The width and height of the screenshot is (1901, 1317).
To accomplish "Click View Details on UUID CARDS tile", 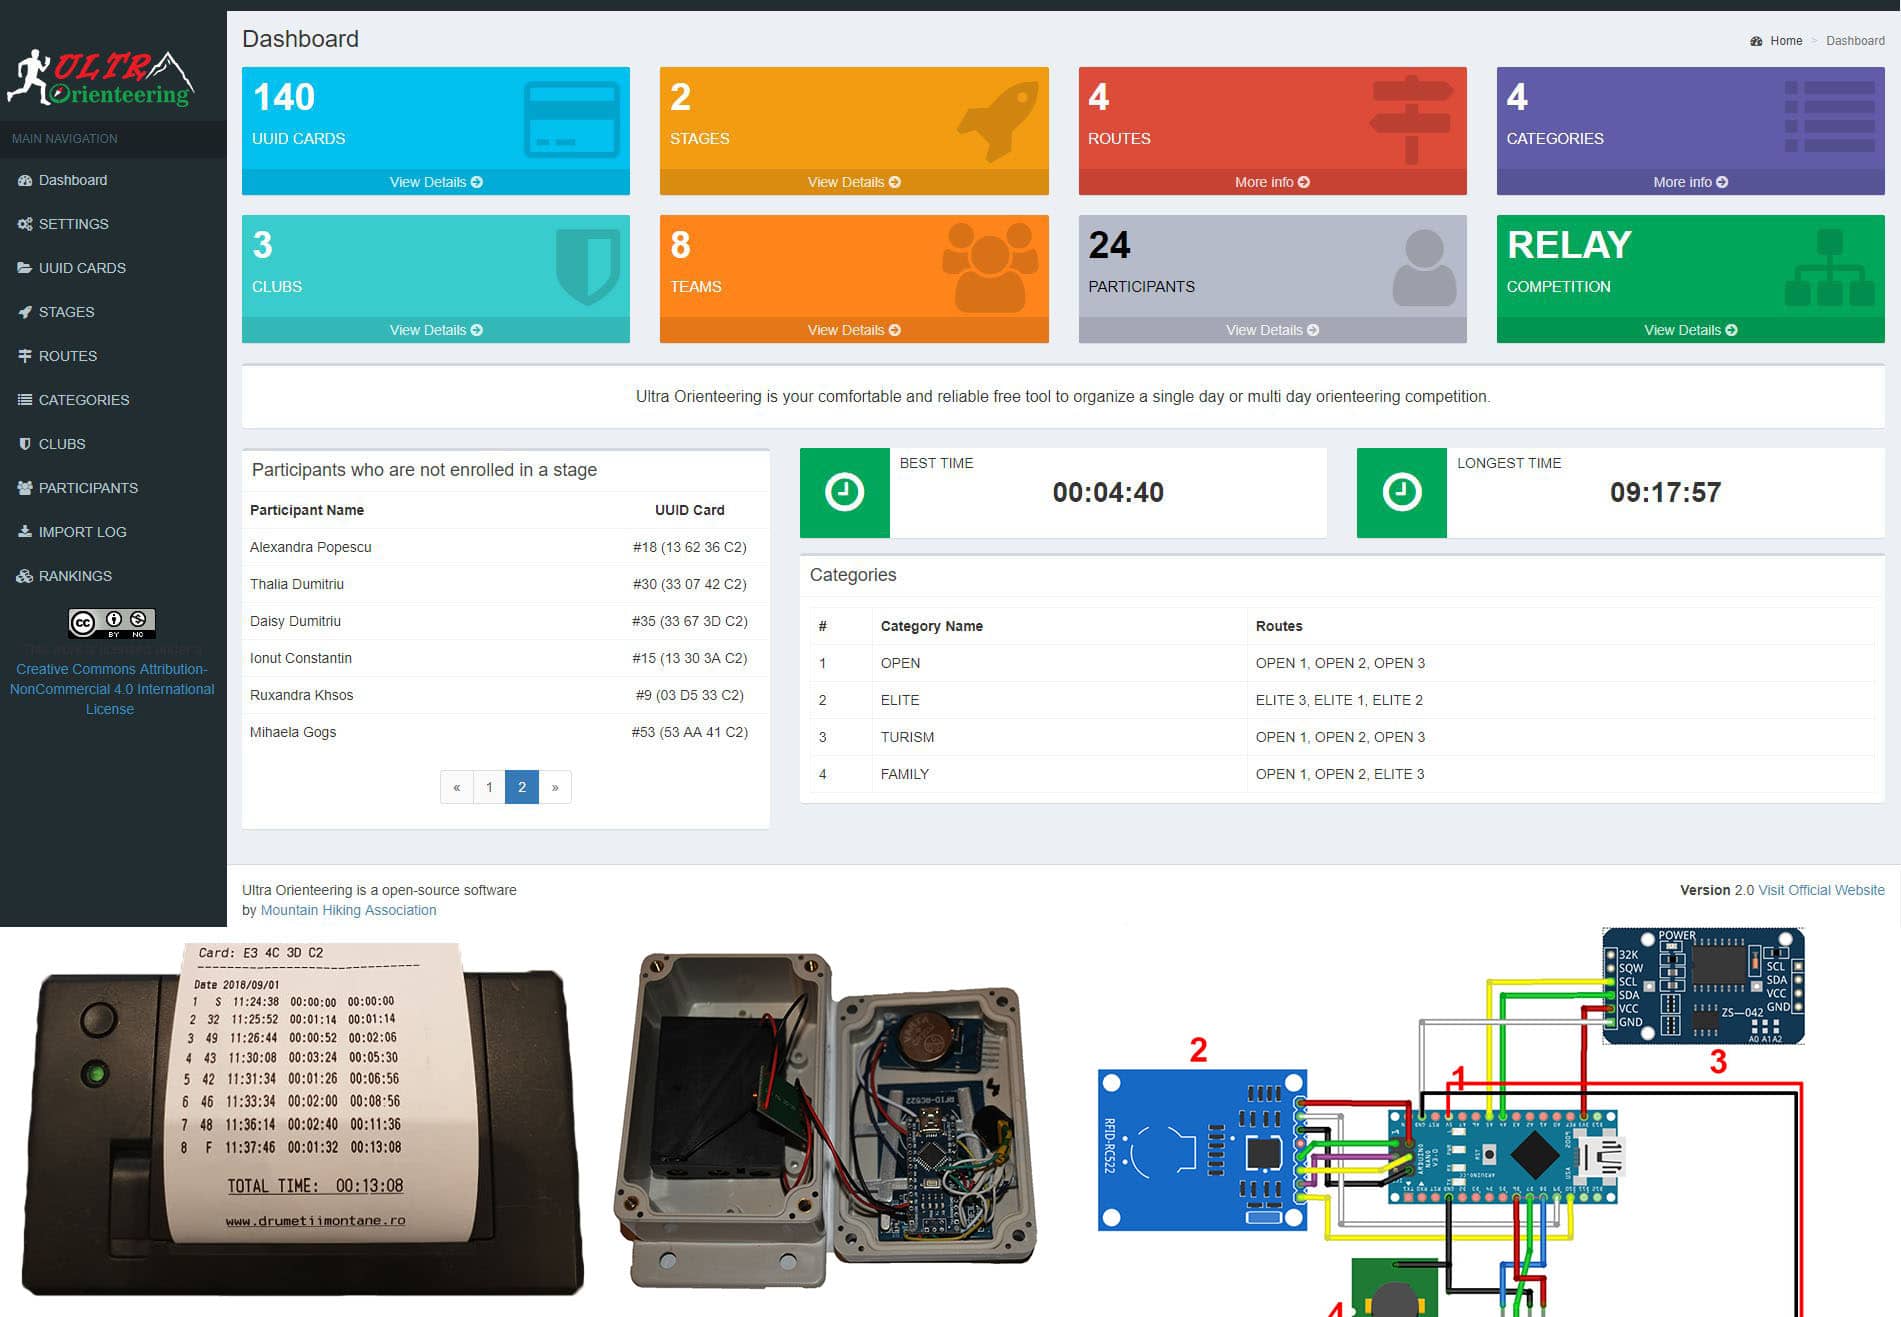I will click(436, 182).
